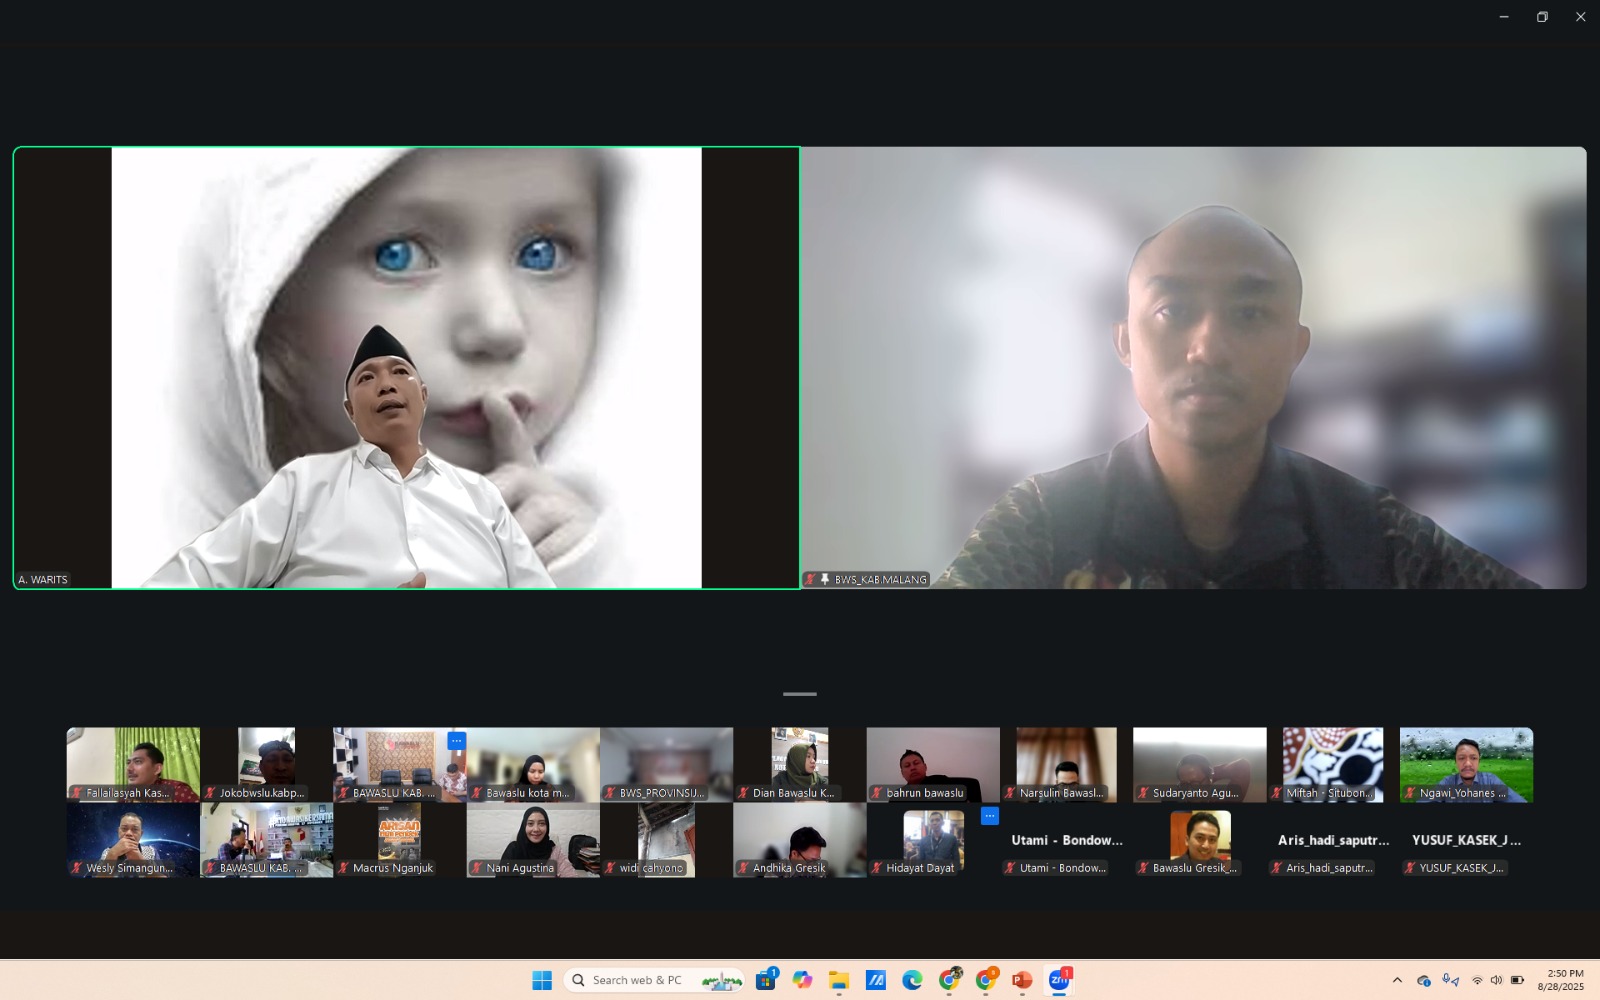1600x1000 pixels.
Task: Open the Copilot taskbar icon
Action: point(802,980)
